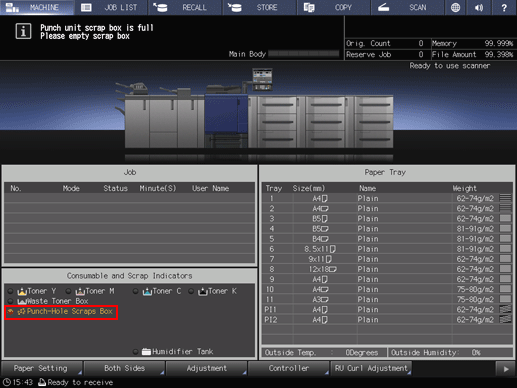Click the speaker sound icon
517x388 pixels.
[479, 7]
